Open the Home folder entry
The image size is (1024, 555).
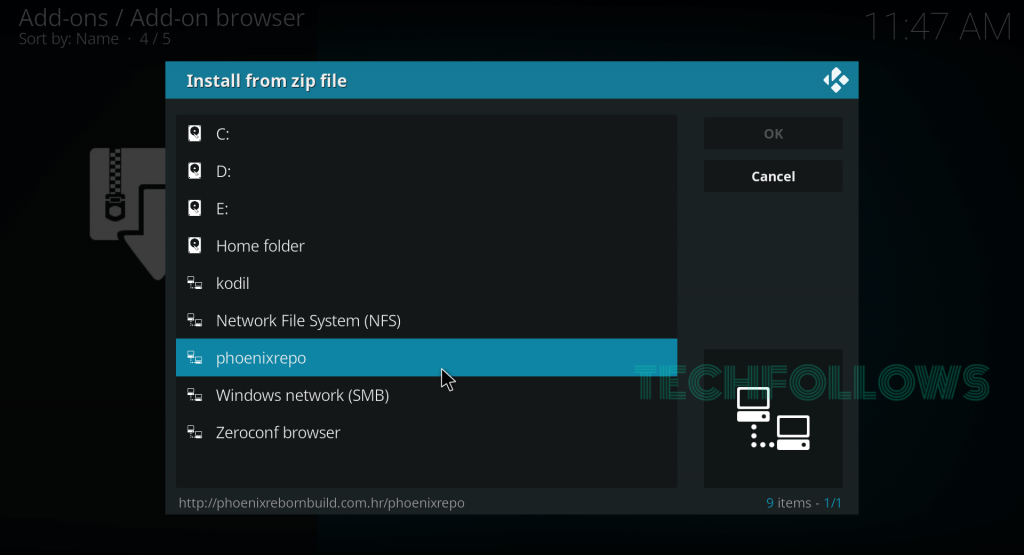426,246
